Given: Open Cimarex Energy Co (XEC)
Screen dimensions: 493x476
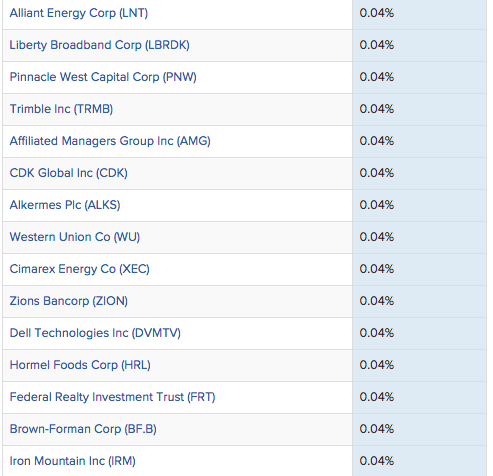Looking at the screenshot, I should 80,269.
